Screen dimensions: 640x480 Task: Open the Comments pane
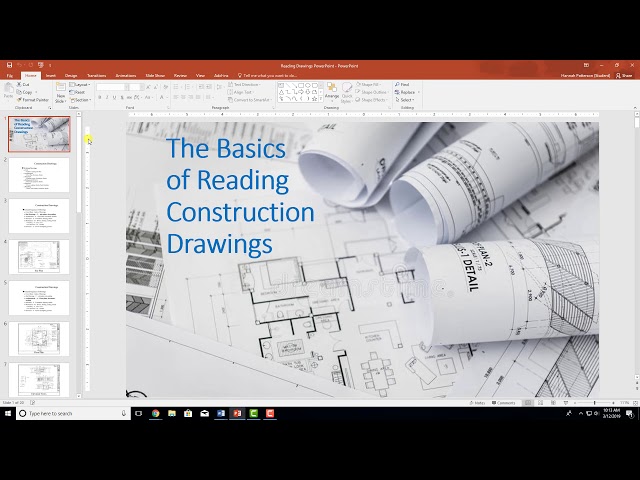[503, 403]
